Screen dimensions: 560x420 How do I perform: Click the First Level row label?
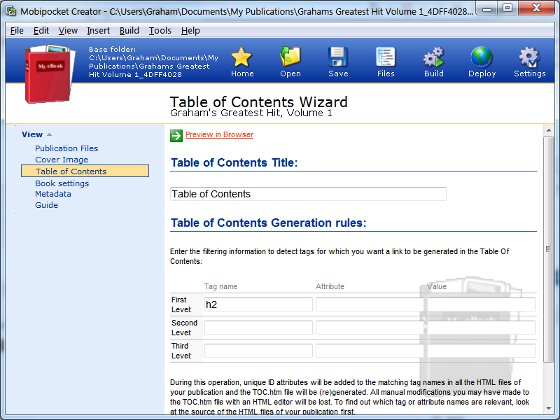point(181,305)
